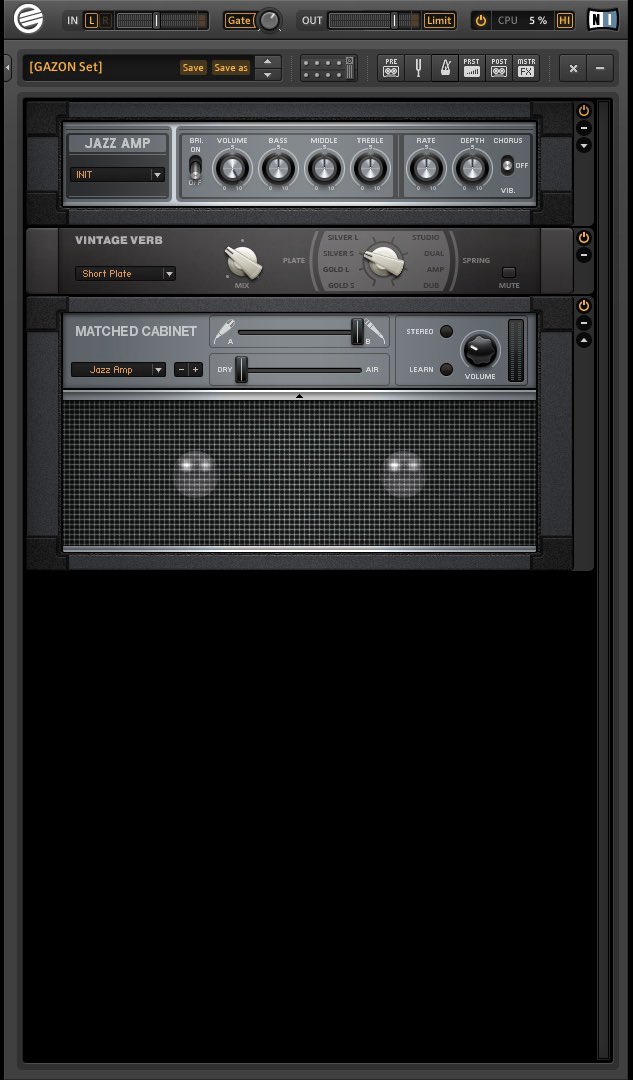Click the Vintage Verb reverb type selector knob
The width and height of the screenshot is (633, 1080).
[384, 260]
